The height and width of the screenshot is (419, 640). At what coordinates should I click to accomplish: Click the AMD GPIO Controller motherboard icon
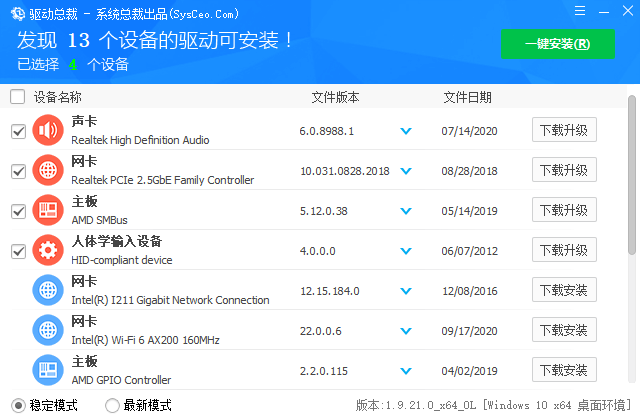tap(48, 370)
